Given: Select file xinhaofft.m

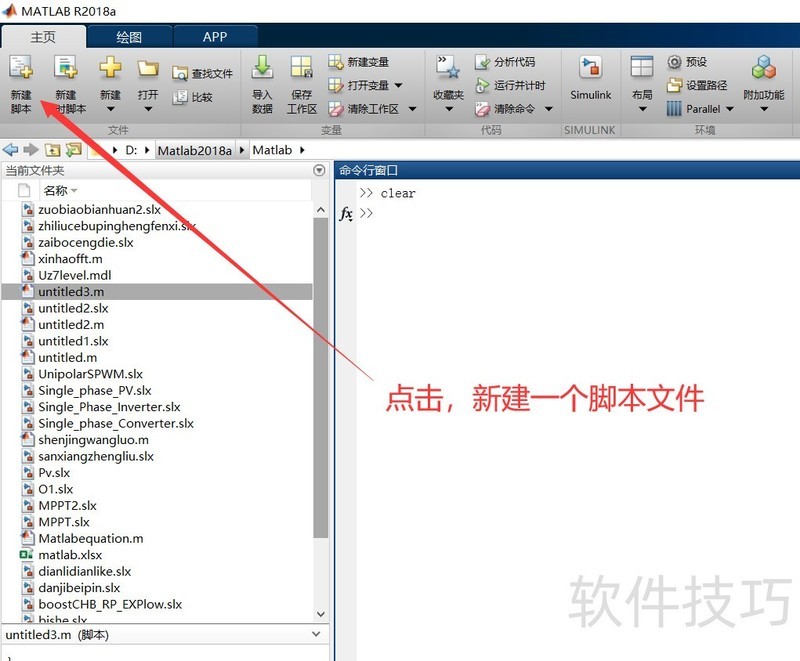Looking at the screenshot, I should coord(70,259).
